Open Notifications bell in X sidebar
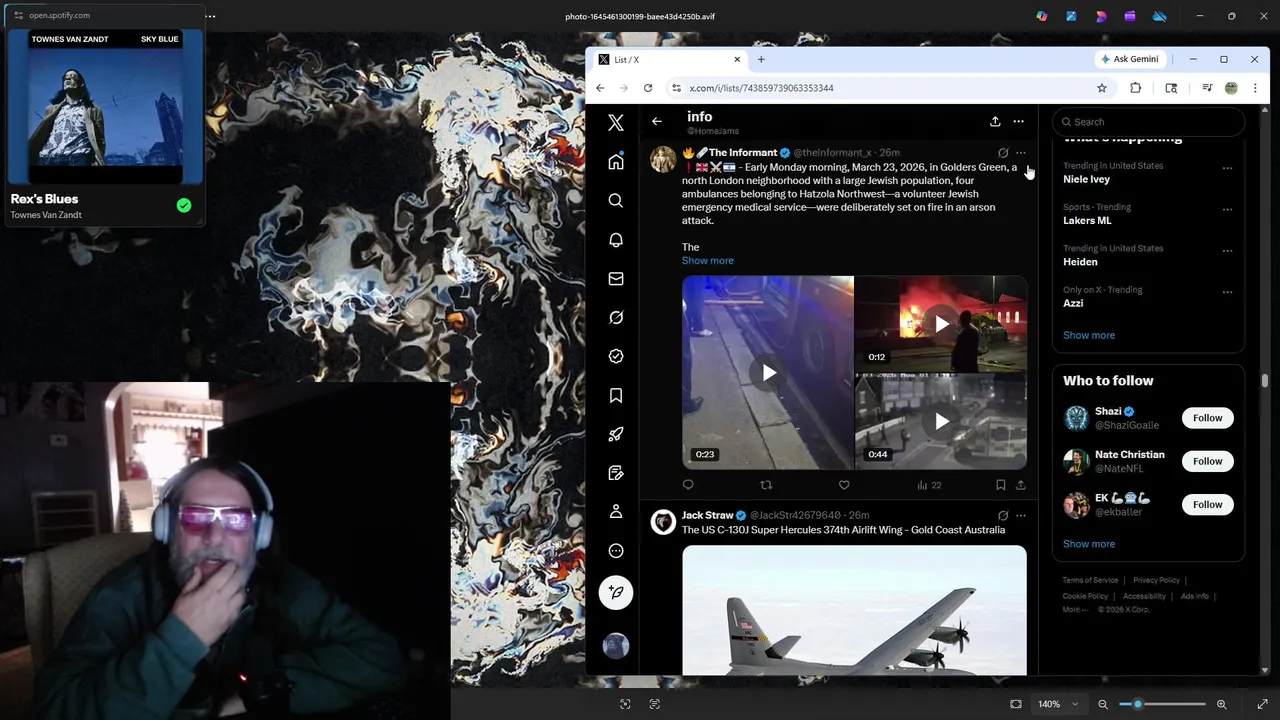This screenshot has width=1280, height=720. (x=616, y=240)
